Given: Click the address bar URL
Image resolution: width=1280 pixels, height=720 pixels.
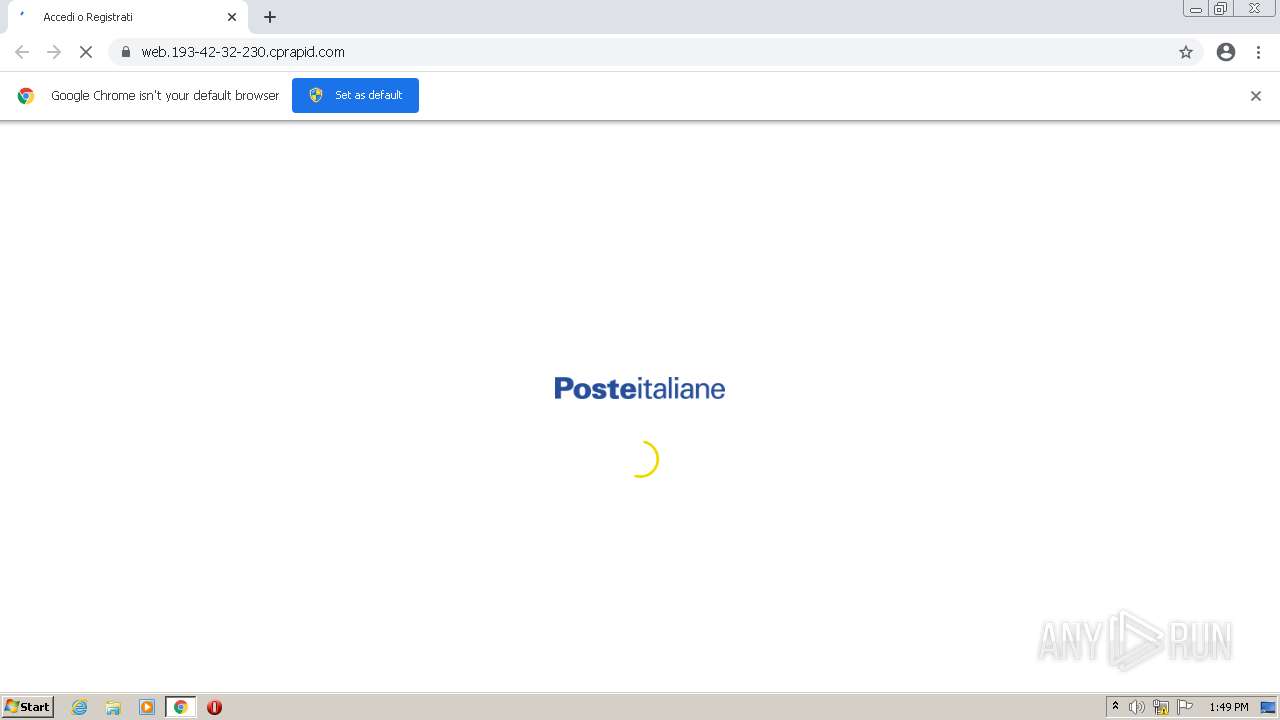Looking at the screenshot, I should (243, 52).
